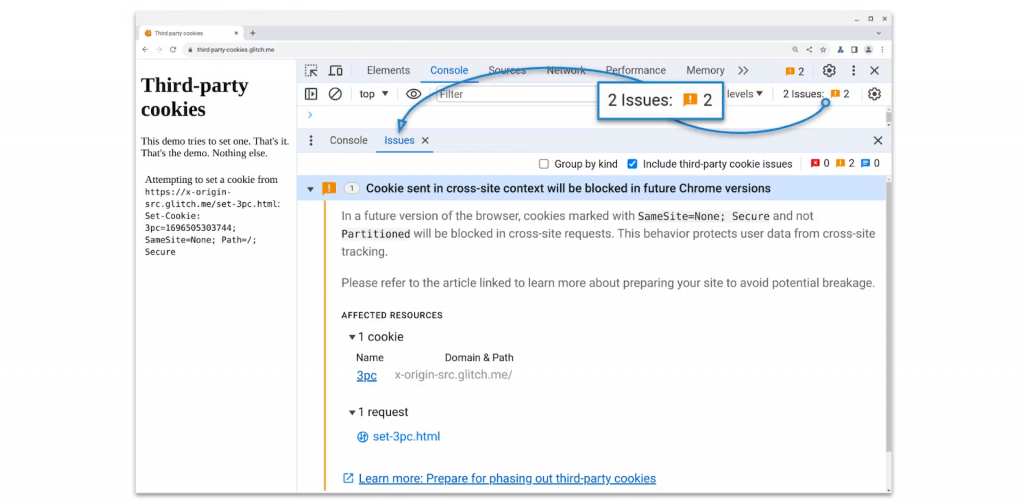This screenshot has width=1024, height=501.
Task: Open the drawer three-dot menu
Action: (311, 140)
